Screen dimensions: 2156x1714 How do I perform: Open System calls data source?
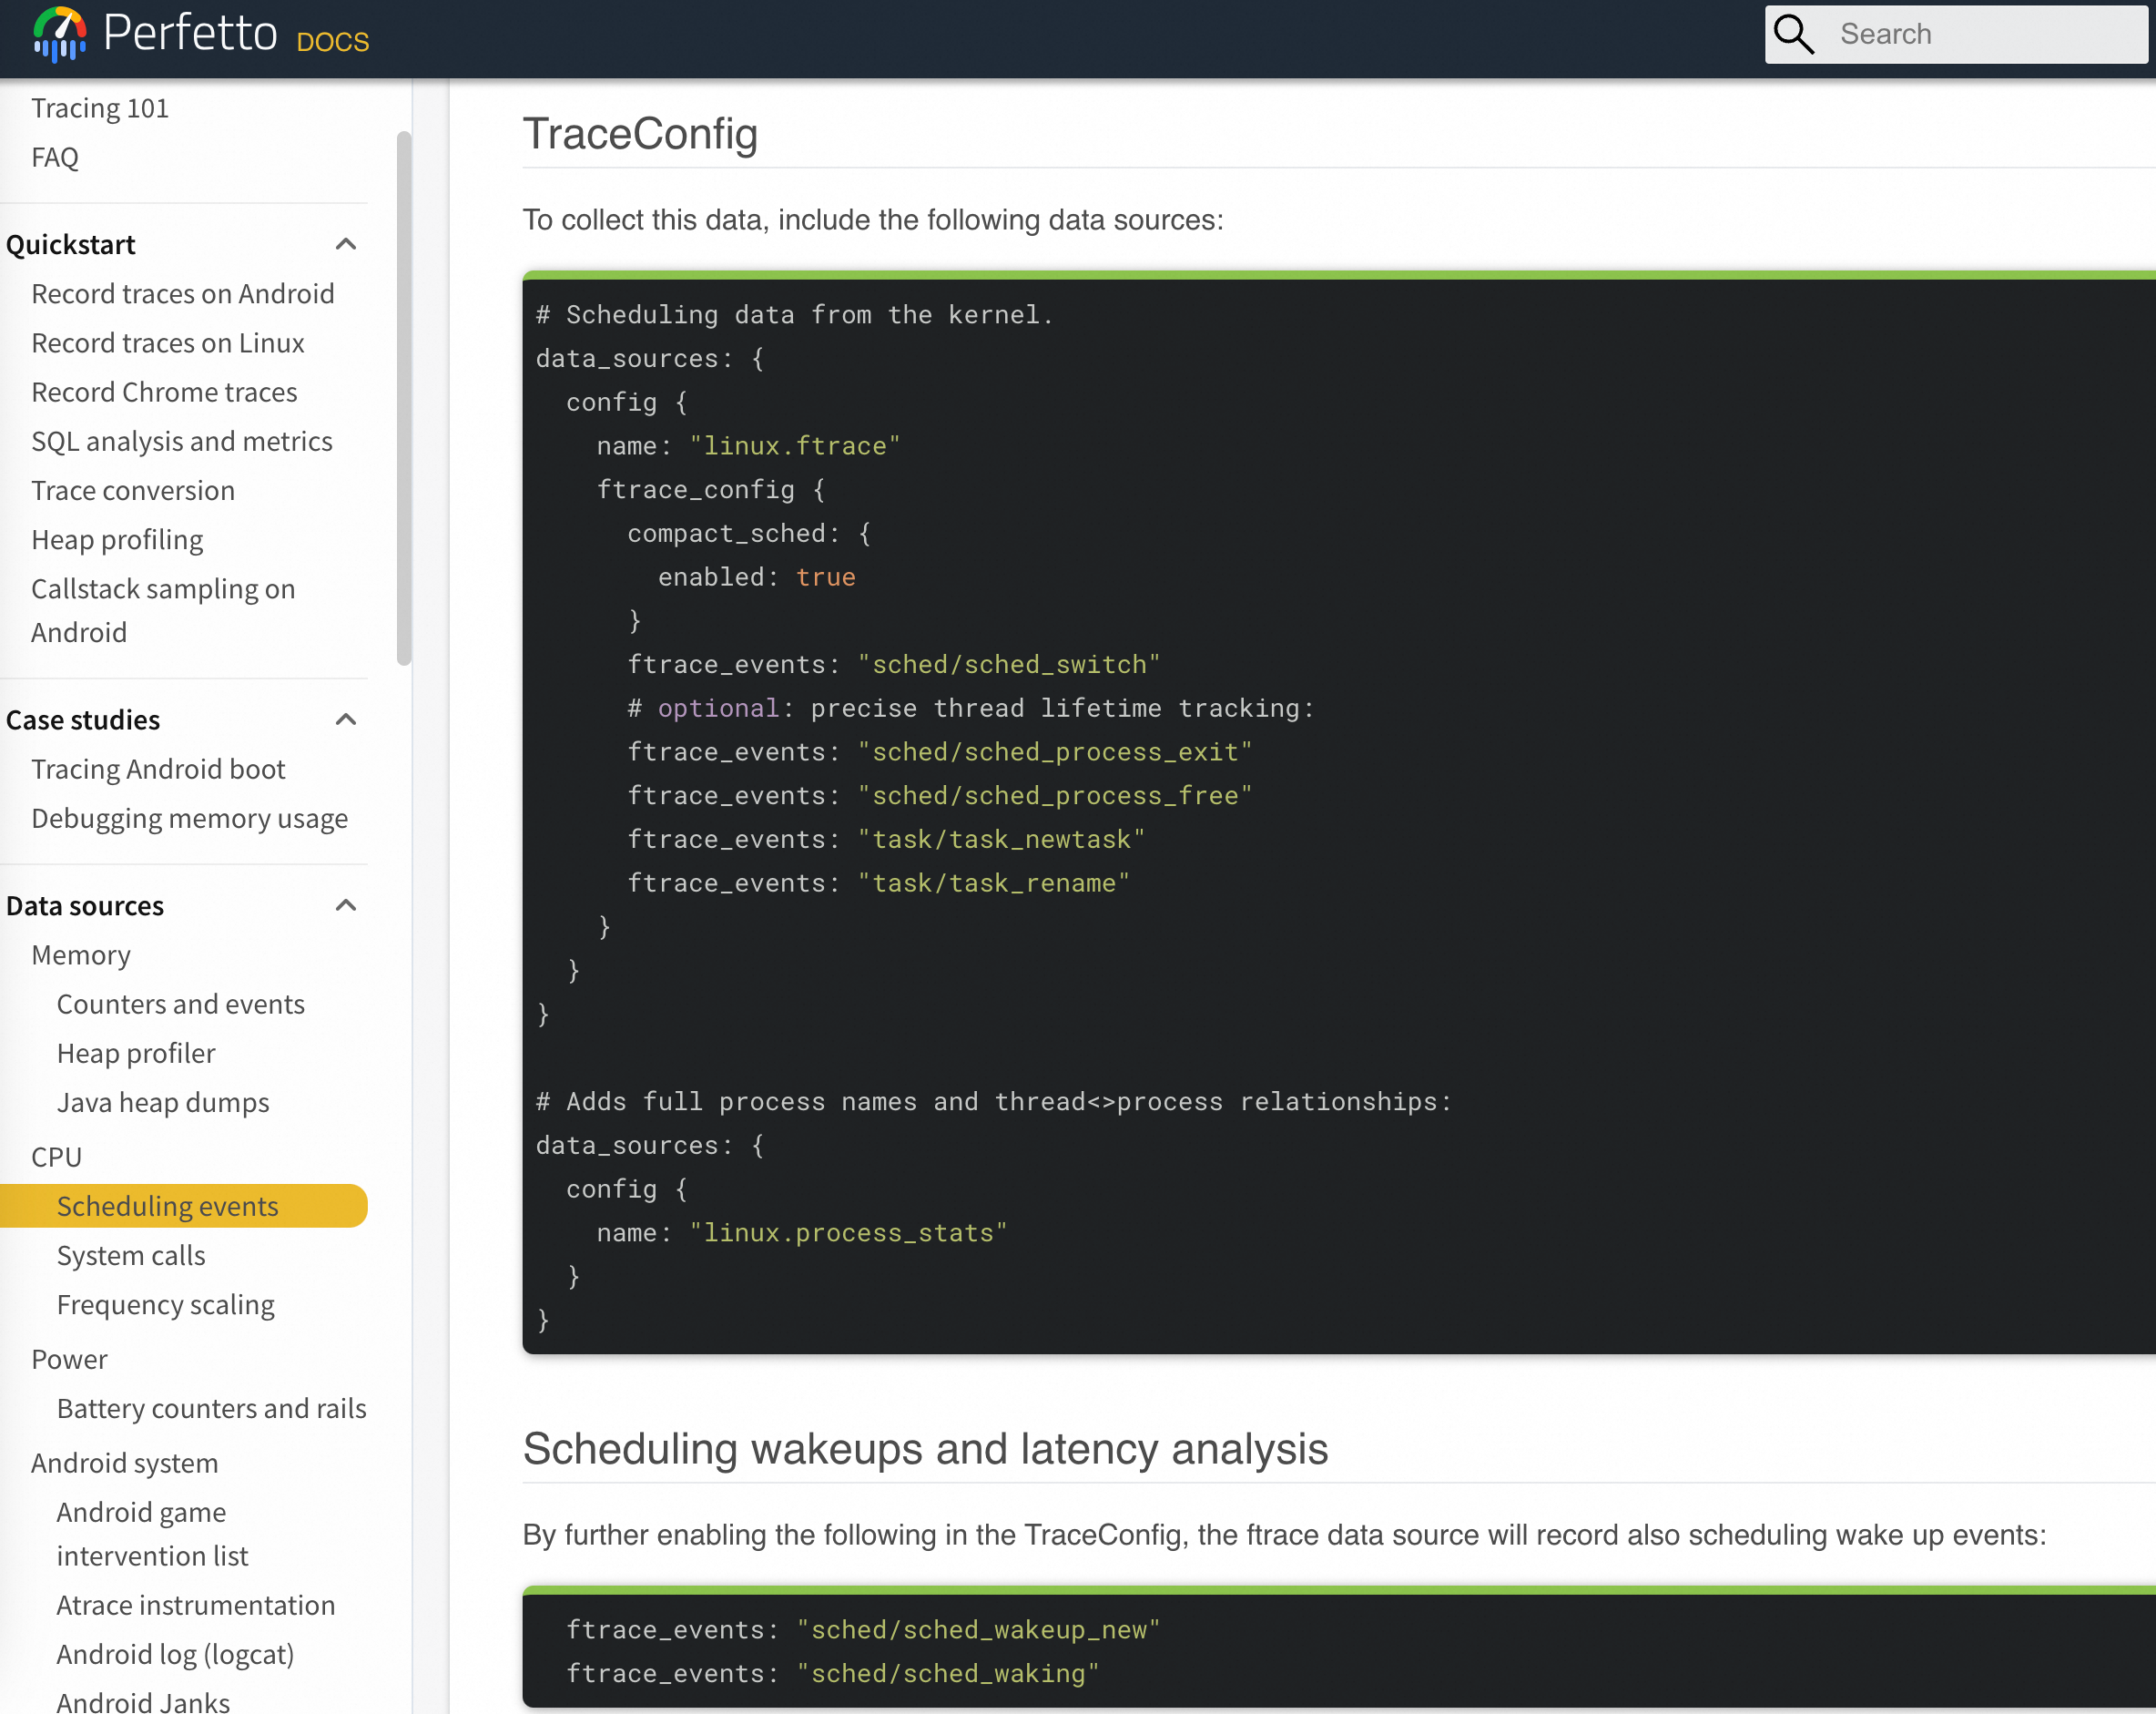(130, 1255)
